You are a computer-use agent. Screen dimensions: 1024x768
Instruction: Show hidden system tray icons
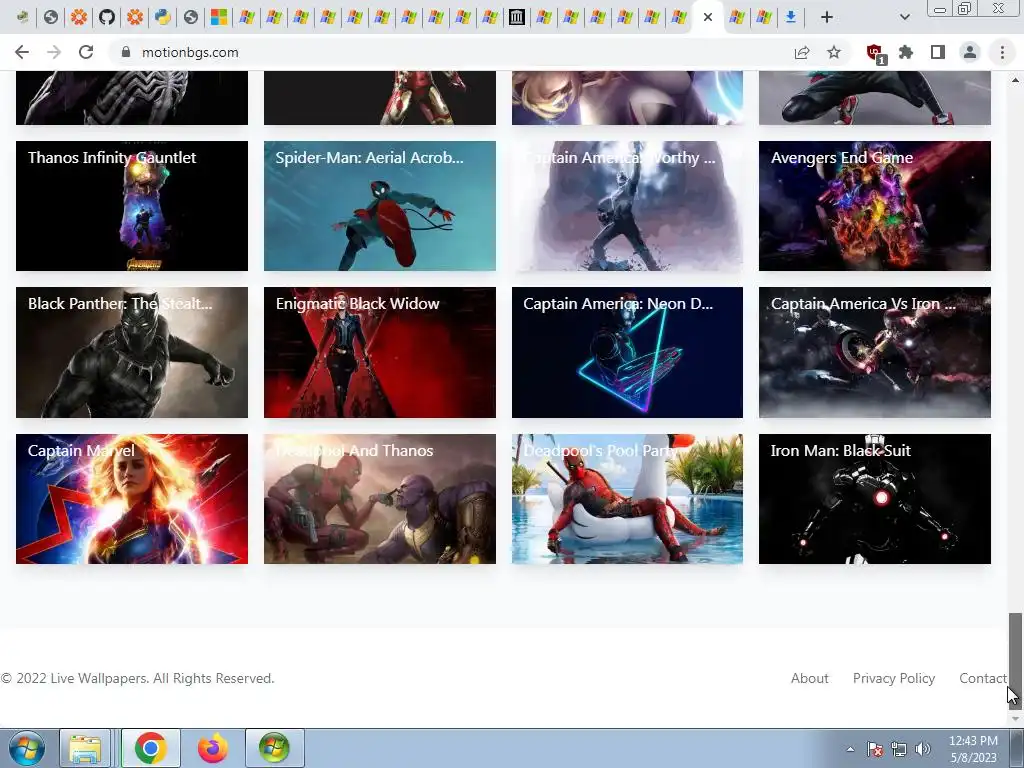[x=850, y=749]
